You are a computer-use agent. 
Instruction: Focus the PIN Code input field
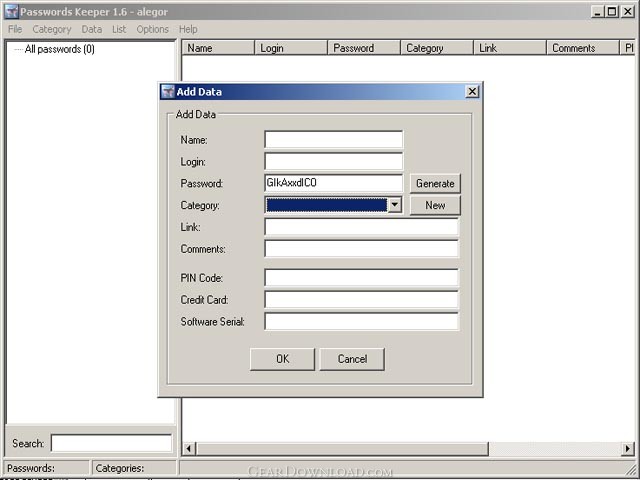(362, 278)
